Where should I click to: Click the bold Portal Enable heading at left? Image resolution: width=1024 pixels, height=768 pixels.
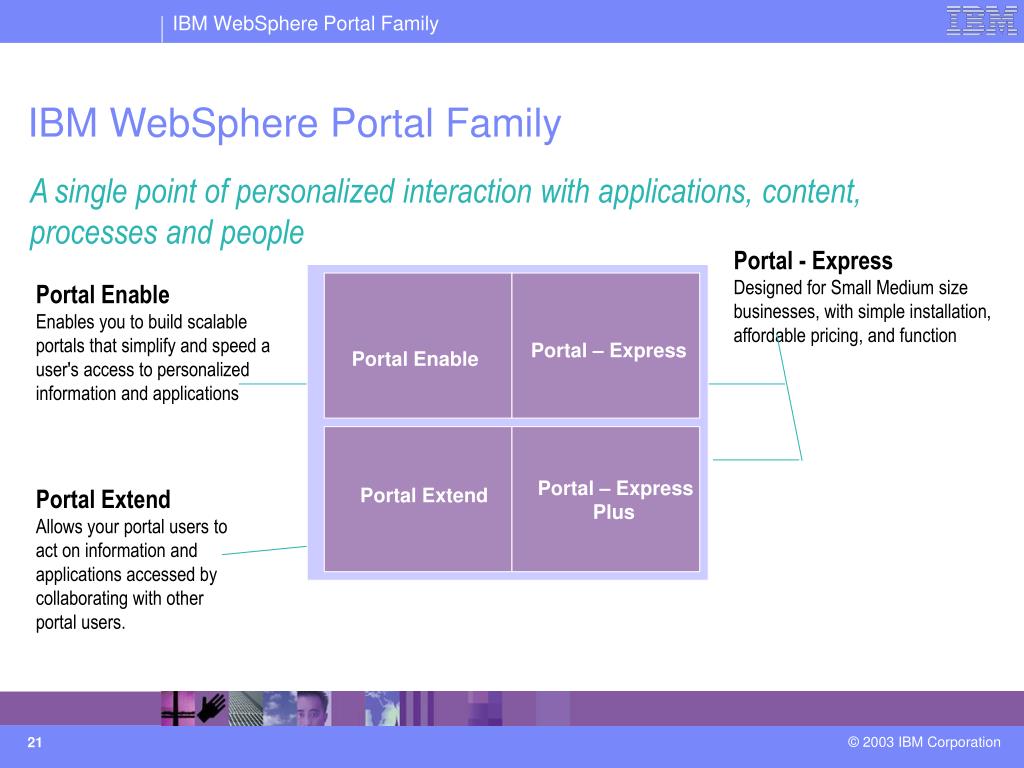coord(103,295)
